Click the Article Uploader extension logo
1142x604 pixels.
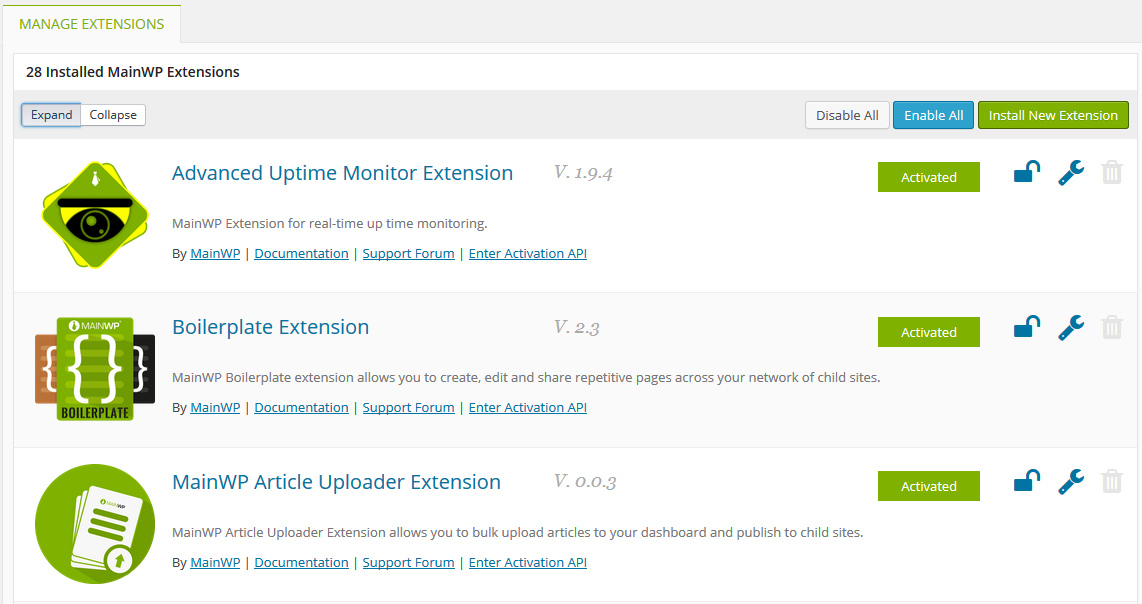coord(95,524)
